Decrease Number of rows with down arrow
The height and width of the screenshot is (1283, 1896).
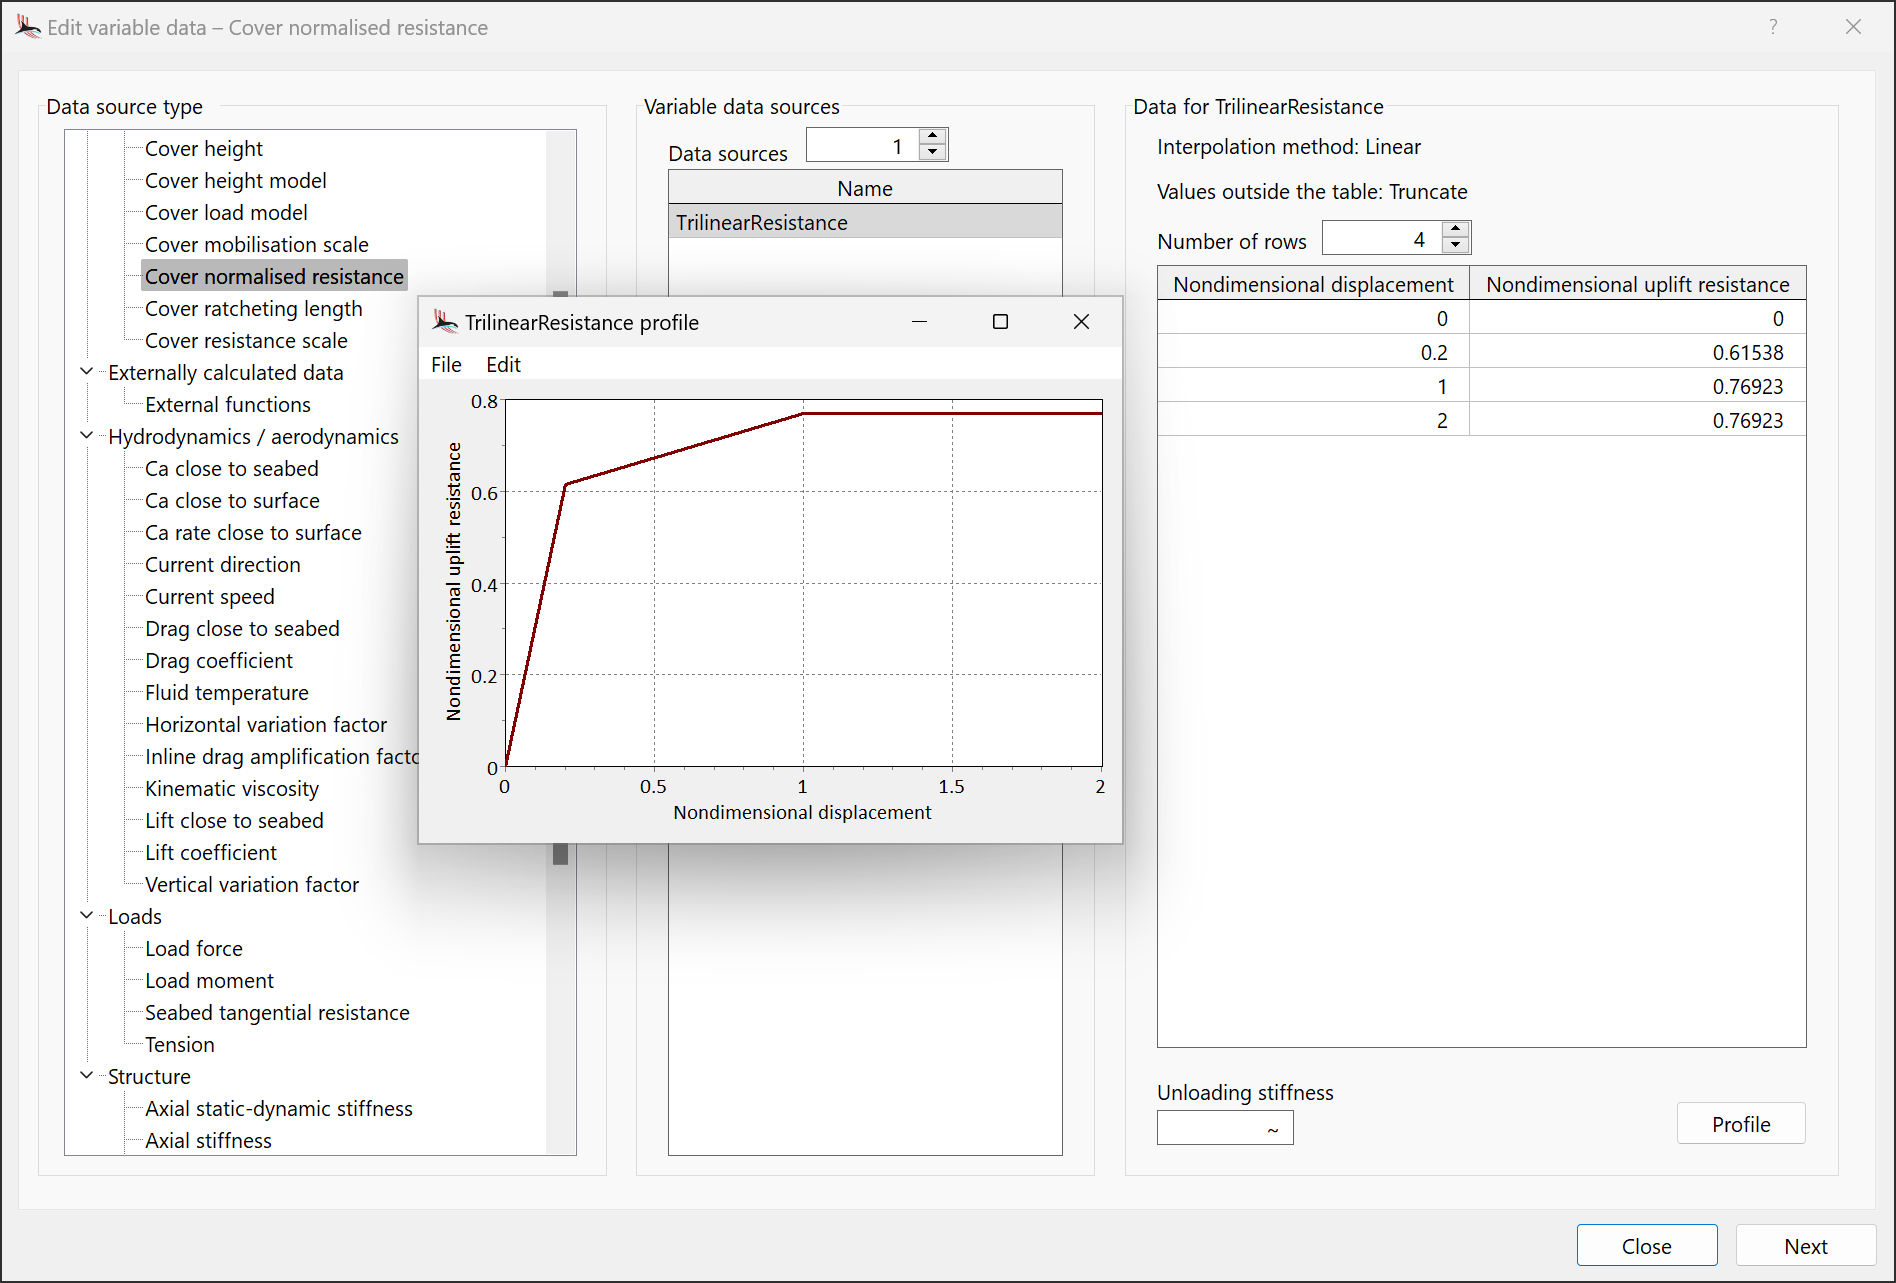coord(1456,246)
